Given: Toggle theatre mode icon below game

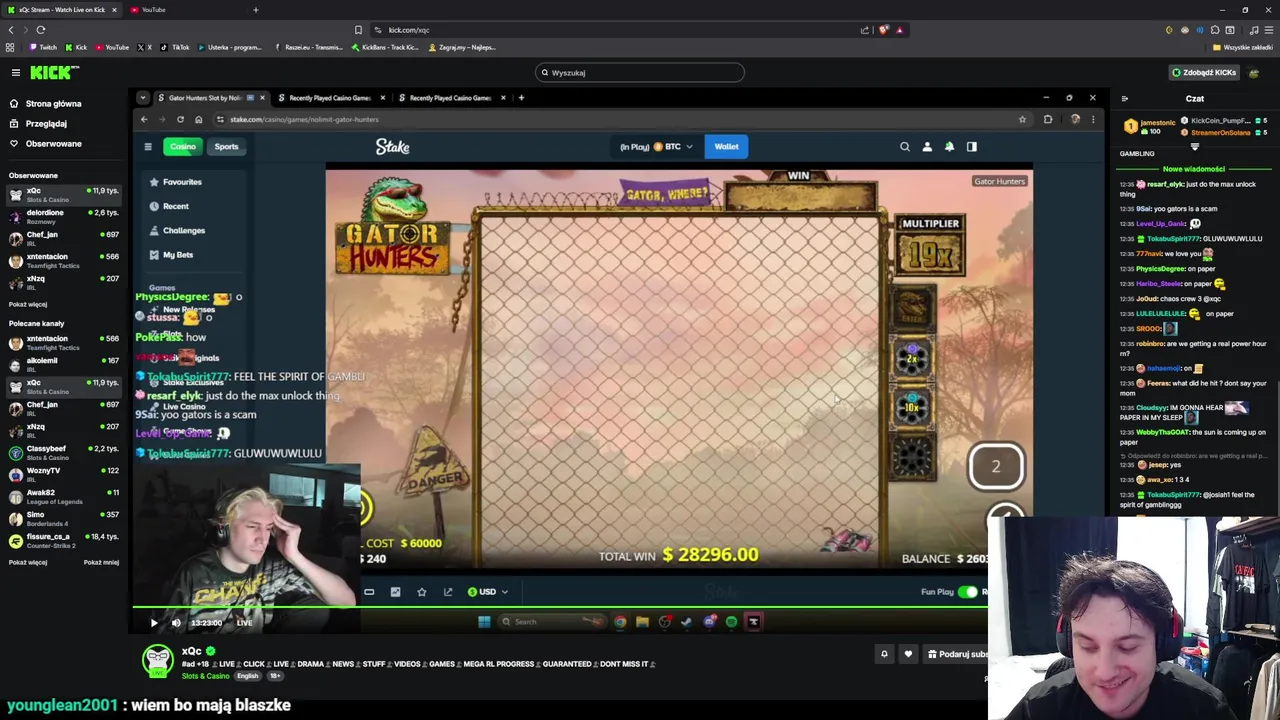Looking at the screenshot, I should coord(369,592).
